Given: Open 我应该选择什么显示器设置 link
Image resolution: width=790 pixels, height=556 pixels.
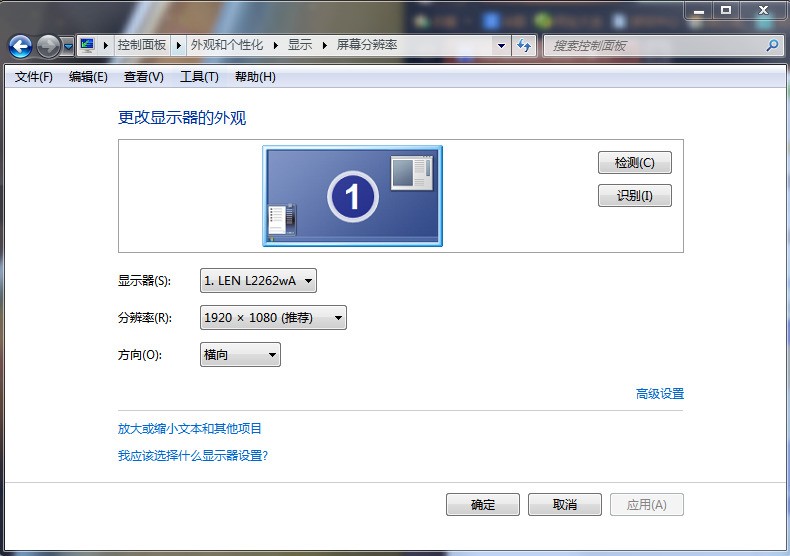Looking at the screenshot, I should pos(193,456).
